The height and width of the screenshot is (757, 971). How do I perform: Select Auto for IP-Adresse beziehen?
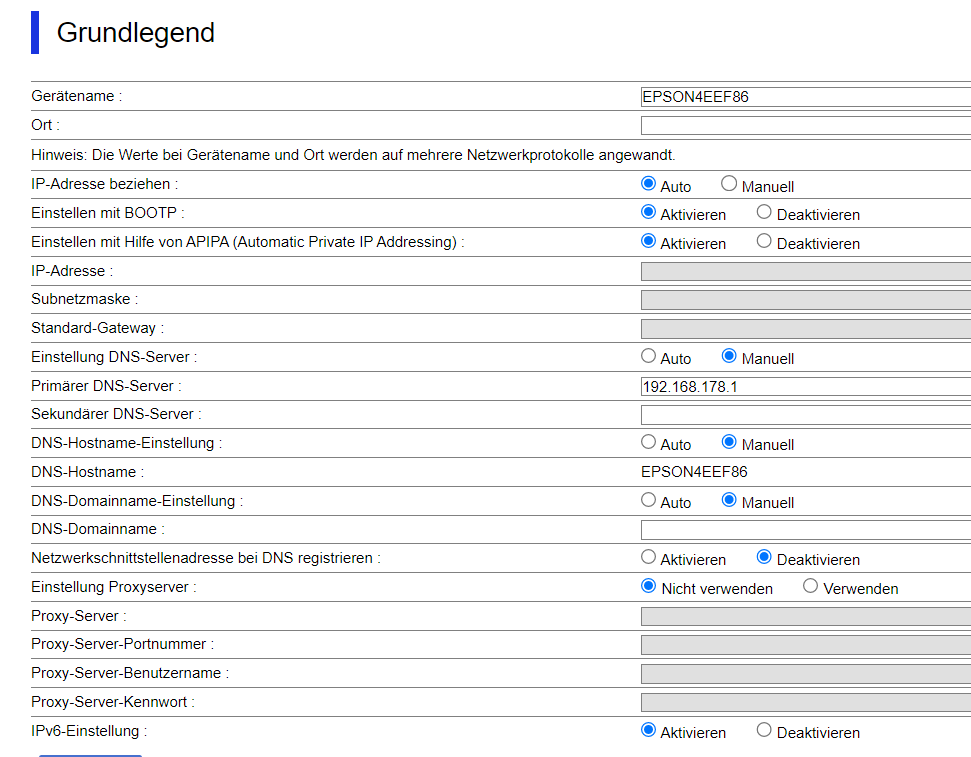(x=648, y=184)
